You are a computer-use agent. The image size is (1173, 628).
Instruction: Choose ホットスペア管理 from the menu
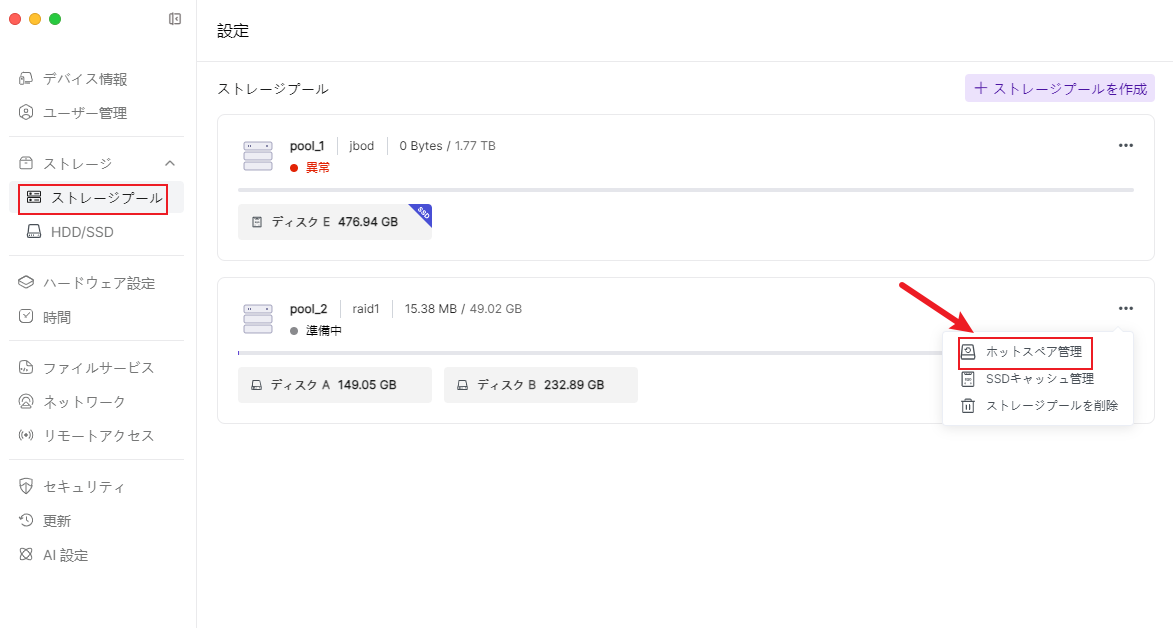[1033, 352]
